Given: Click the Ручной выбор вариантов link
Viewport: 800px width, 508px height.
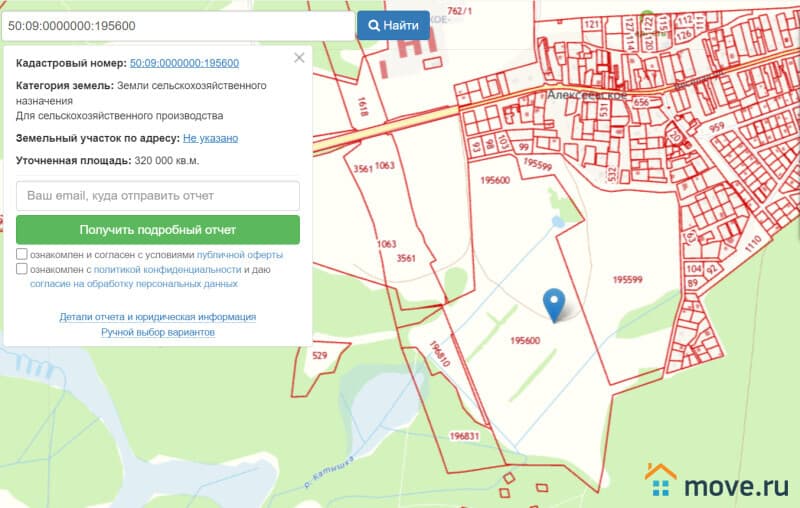Looking at the screenshot, I should (158, 332).
